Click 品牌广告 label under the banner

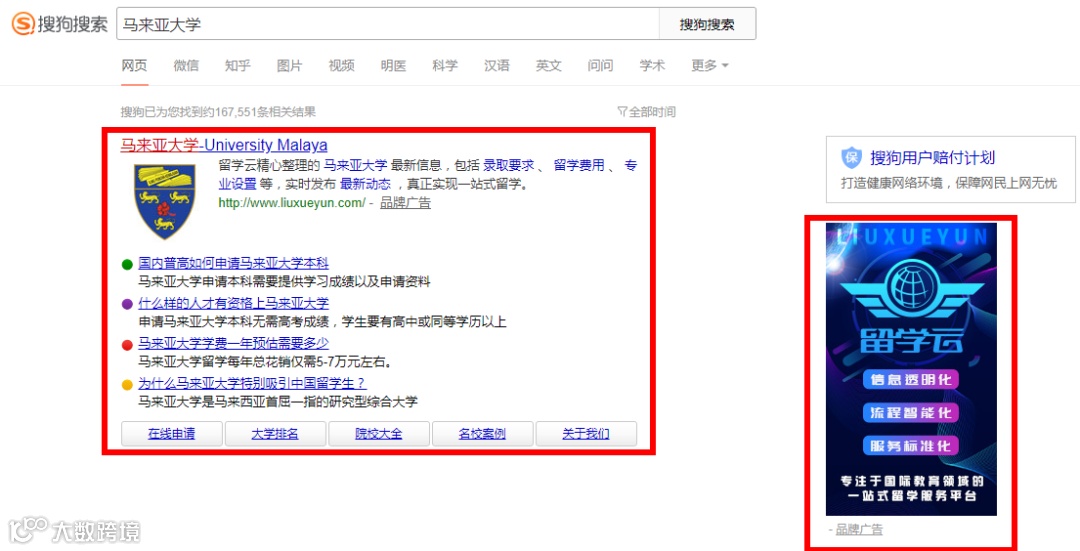click(x=859, y=530)
